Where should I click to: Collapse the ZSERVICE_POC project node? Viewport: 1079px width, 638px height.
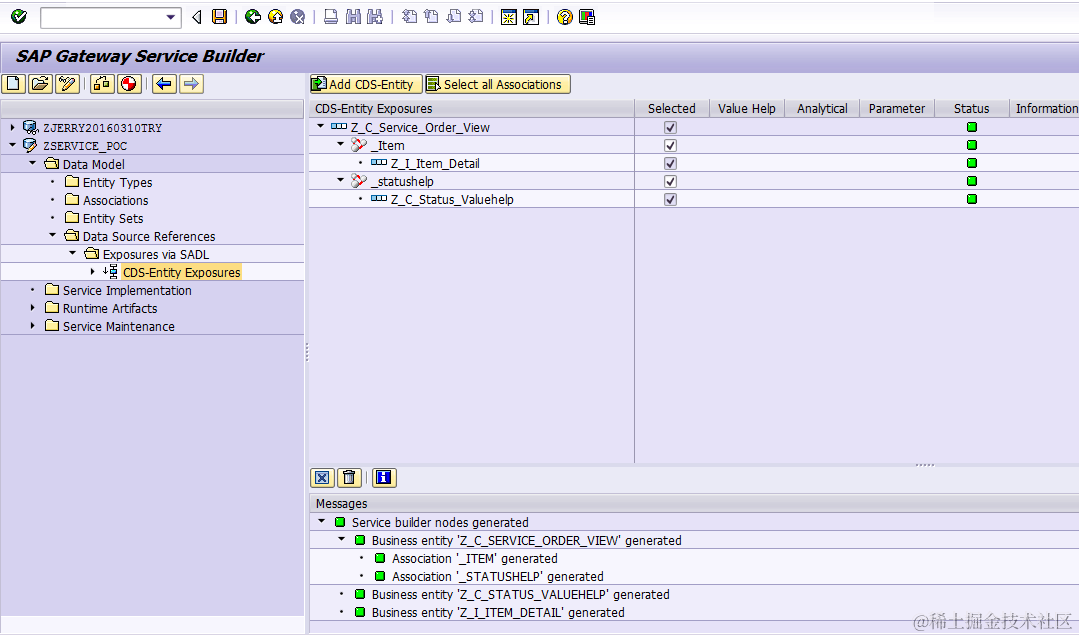tap(12, 145)
